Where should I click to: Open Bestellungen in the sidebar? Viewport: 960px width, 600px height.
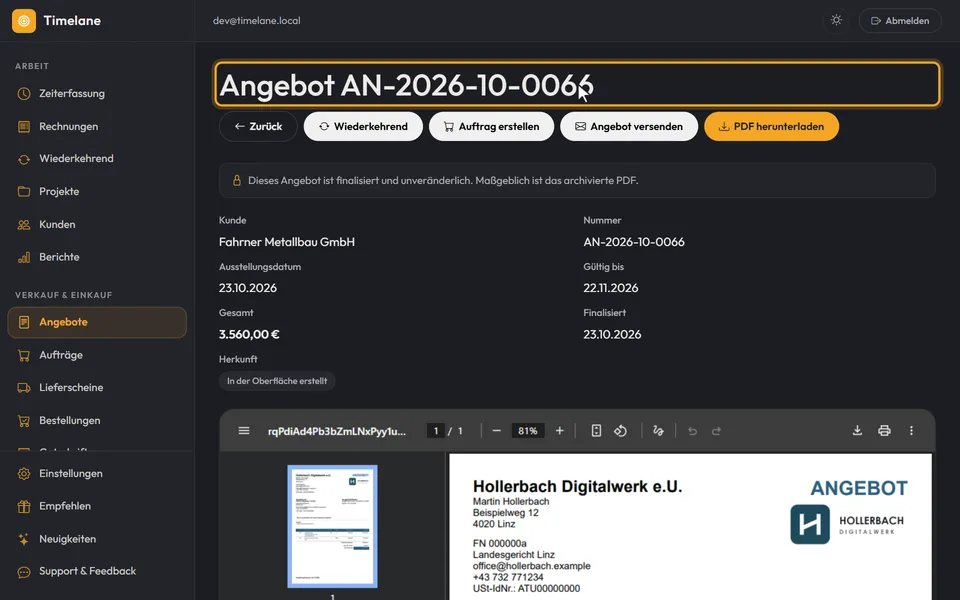[x=97, y=421]
